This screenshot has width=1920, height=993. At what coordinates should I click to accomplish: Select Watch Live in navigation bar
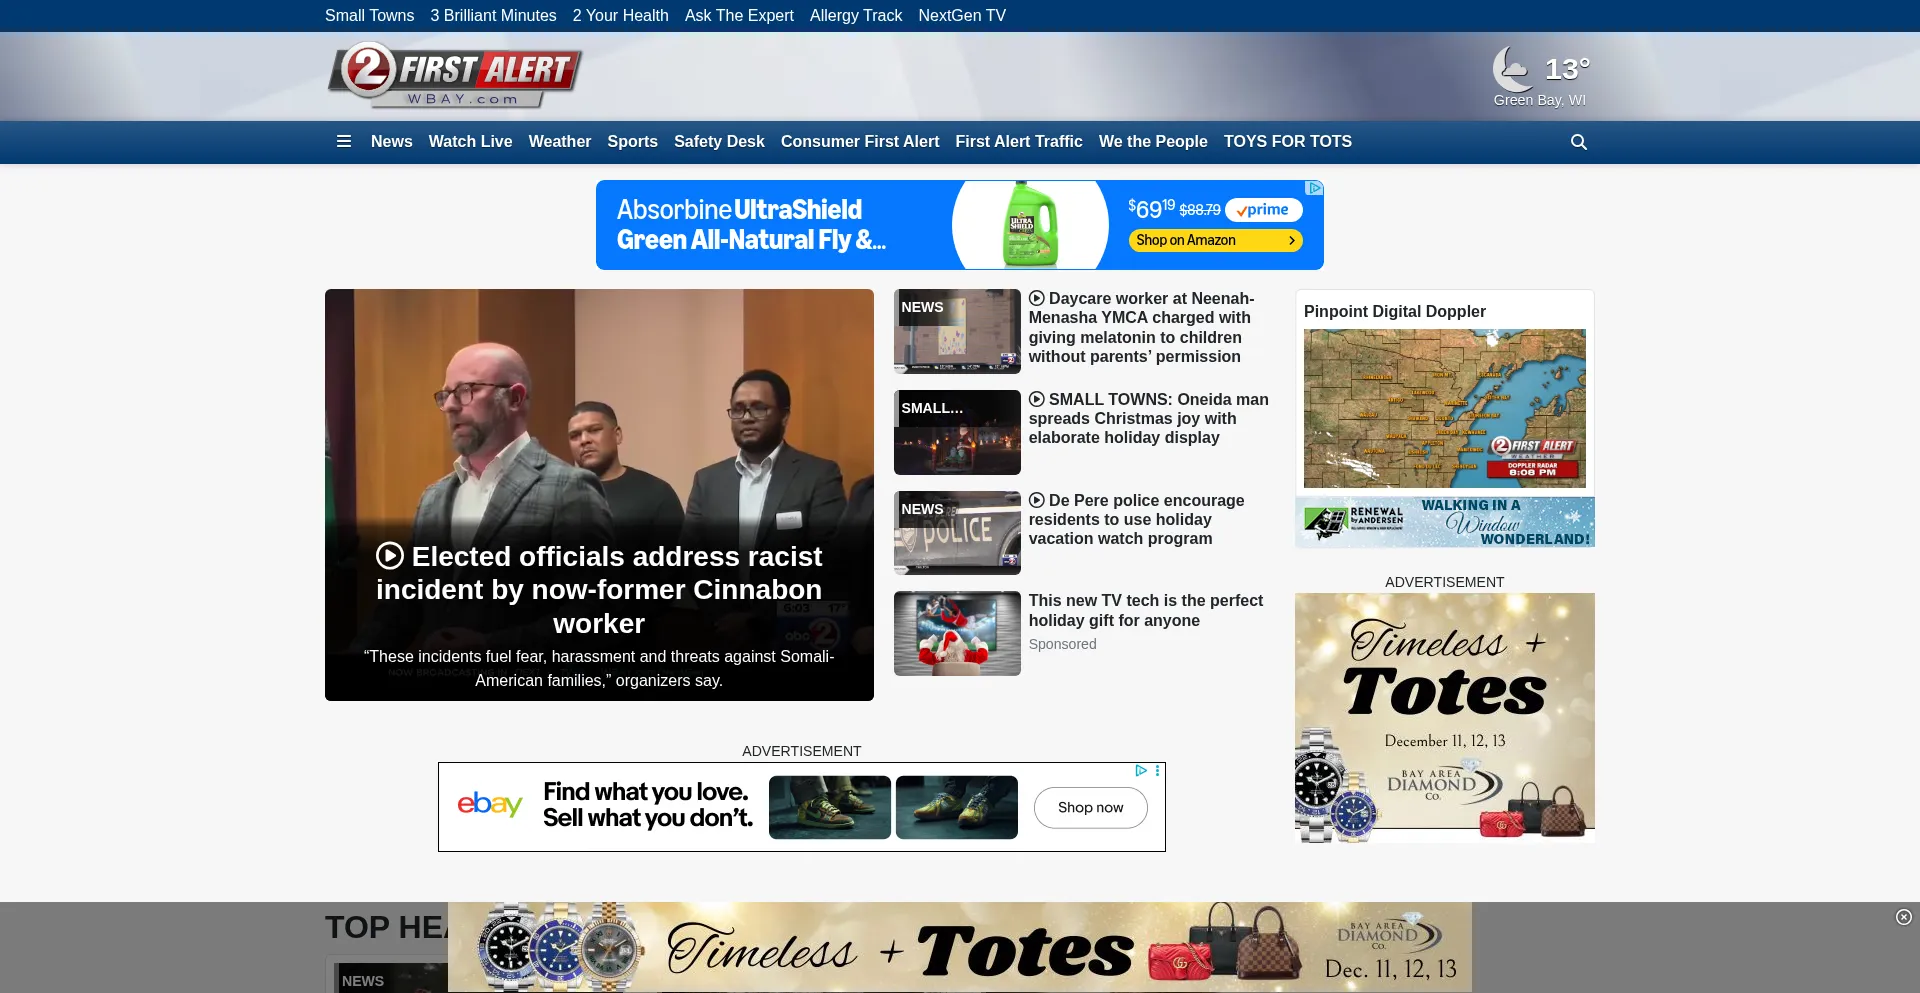point(470,142)
